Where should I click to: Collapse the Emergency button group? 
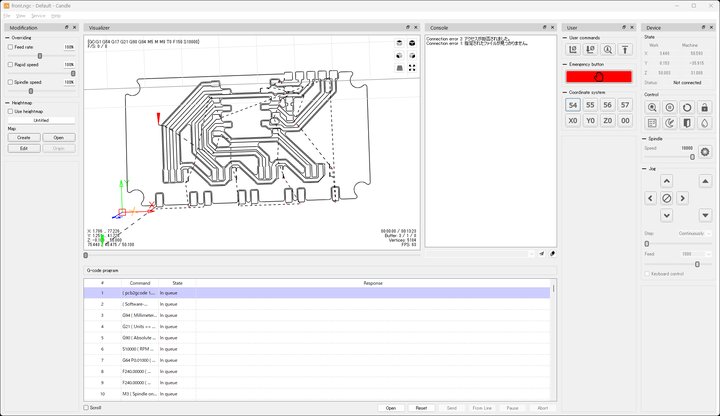[x=565, y=64]
